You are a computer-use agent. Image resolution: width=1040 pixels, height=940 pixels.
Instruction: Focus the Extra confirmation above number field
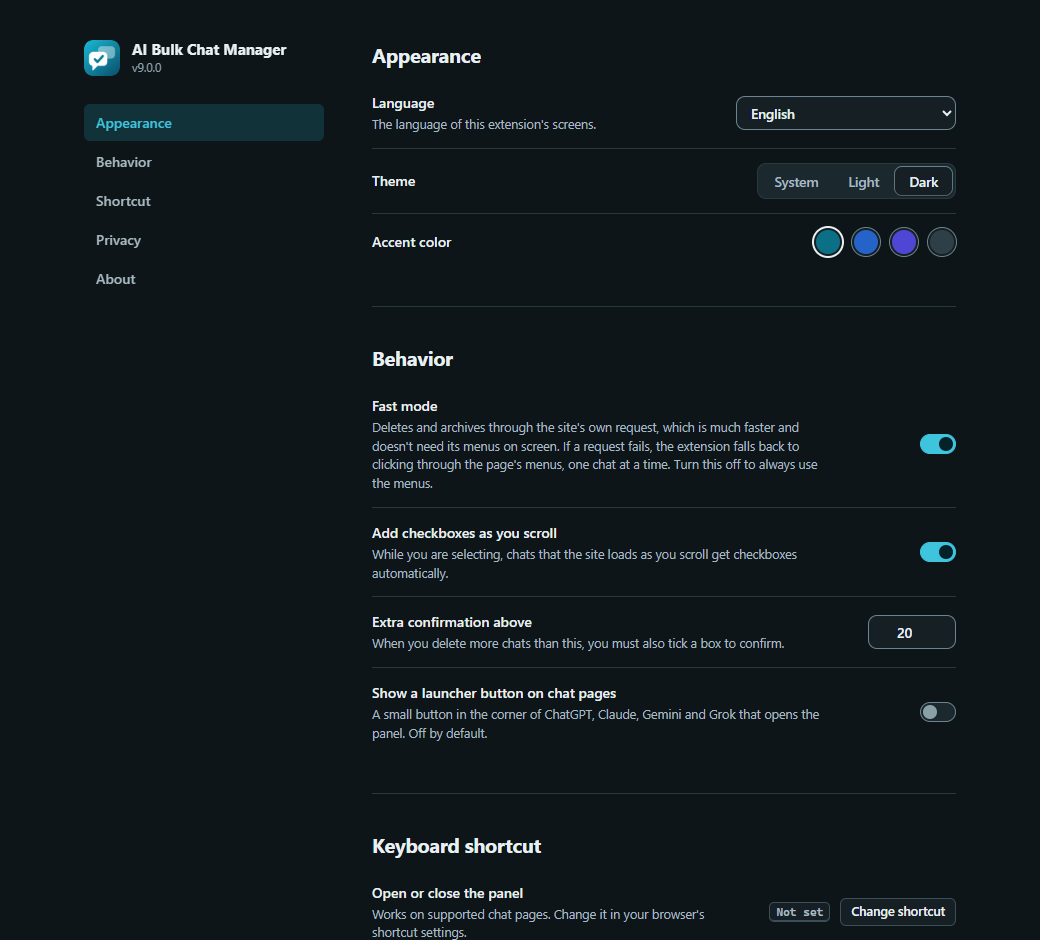coord(911,632)
